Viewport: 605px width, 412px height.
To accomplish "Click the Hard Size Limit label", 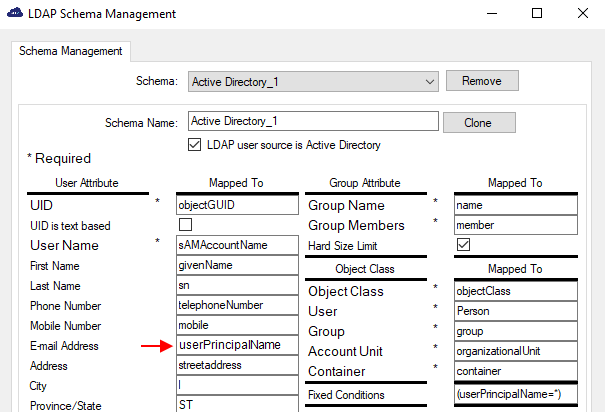I will [x=342, y=246].
